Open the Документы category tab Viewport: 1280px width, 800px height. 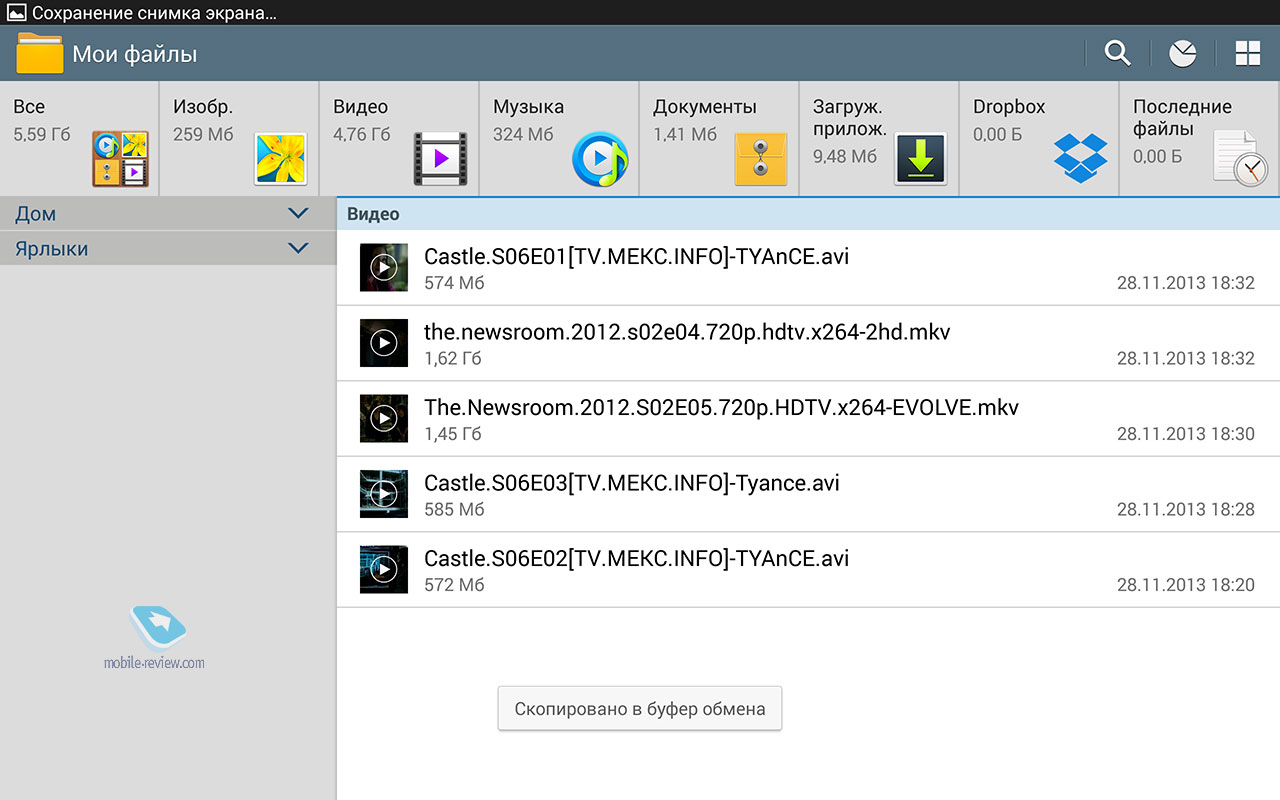pyautogui.click(x=720, y=139)
